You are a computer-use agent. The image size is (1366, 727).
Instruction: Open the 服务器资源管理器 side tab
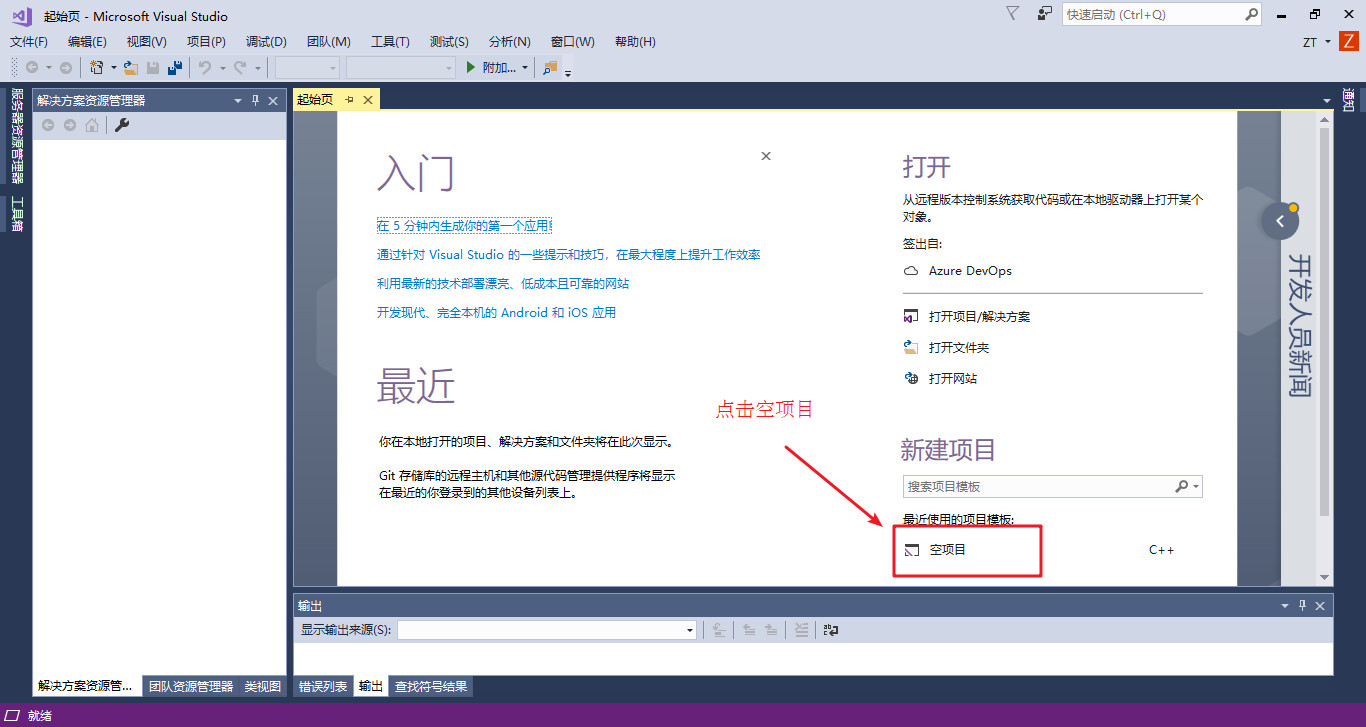[x=16, y=137]
